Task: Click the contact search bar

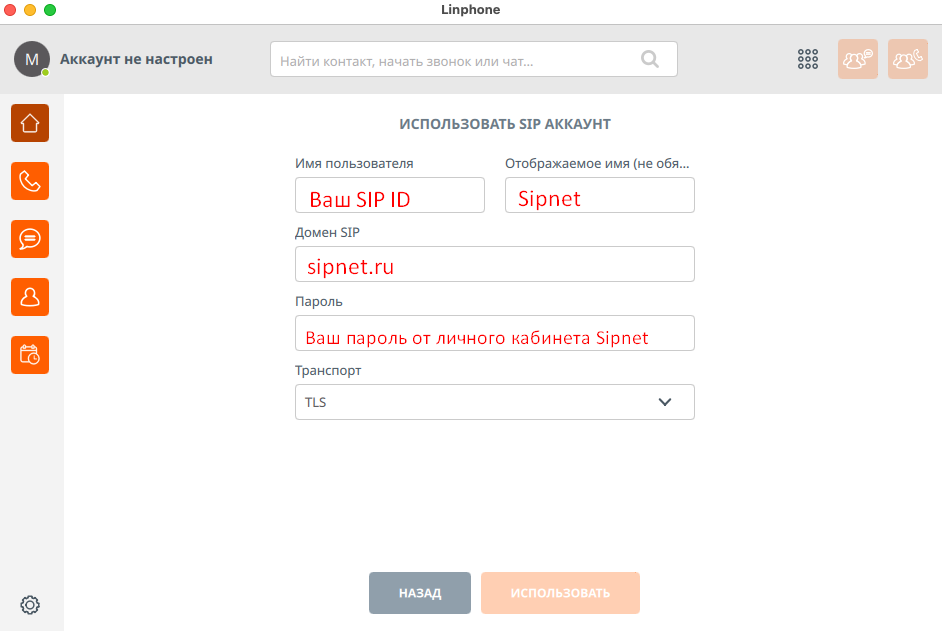Action: pyautogui.click(x=455, y=60)
